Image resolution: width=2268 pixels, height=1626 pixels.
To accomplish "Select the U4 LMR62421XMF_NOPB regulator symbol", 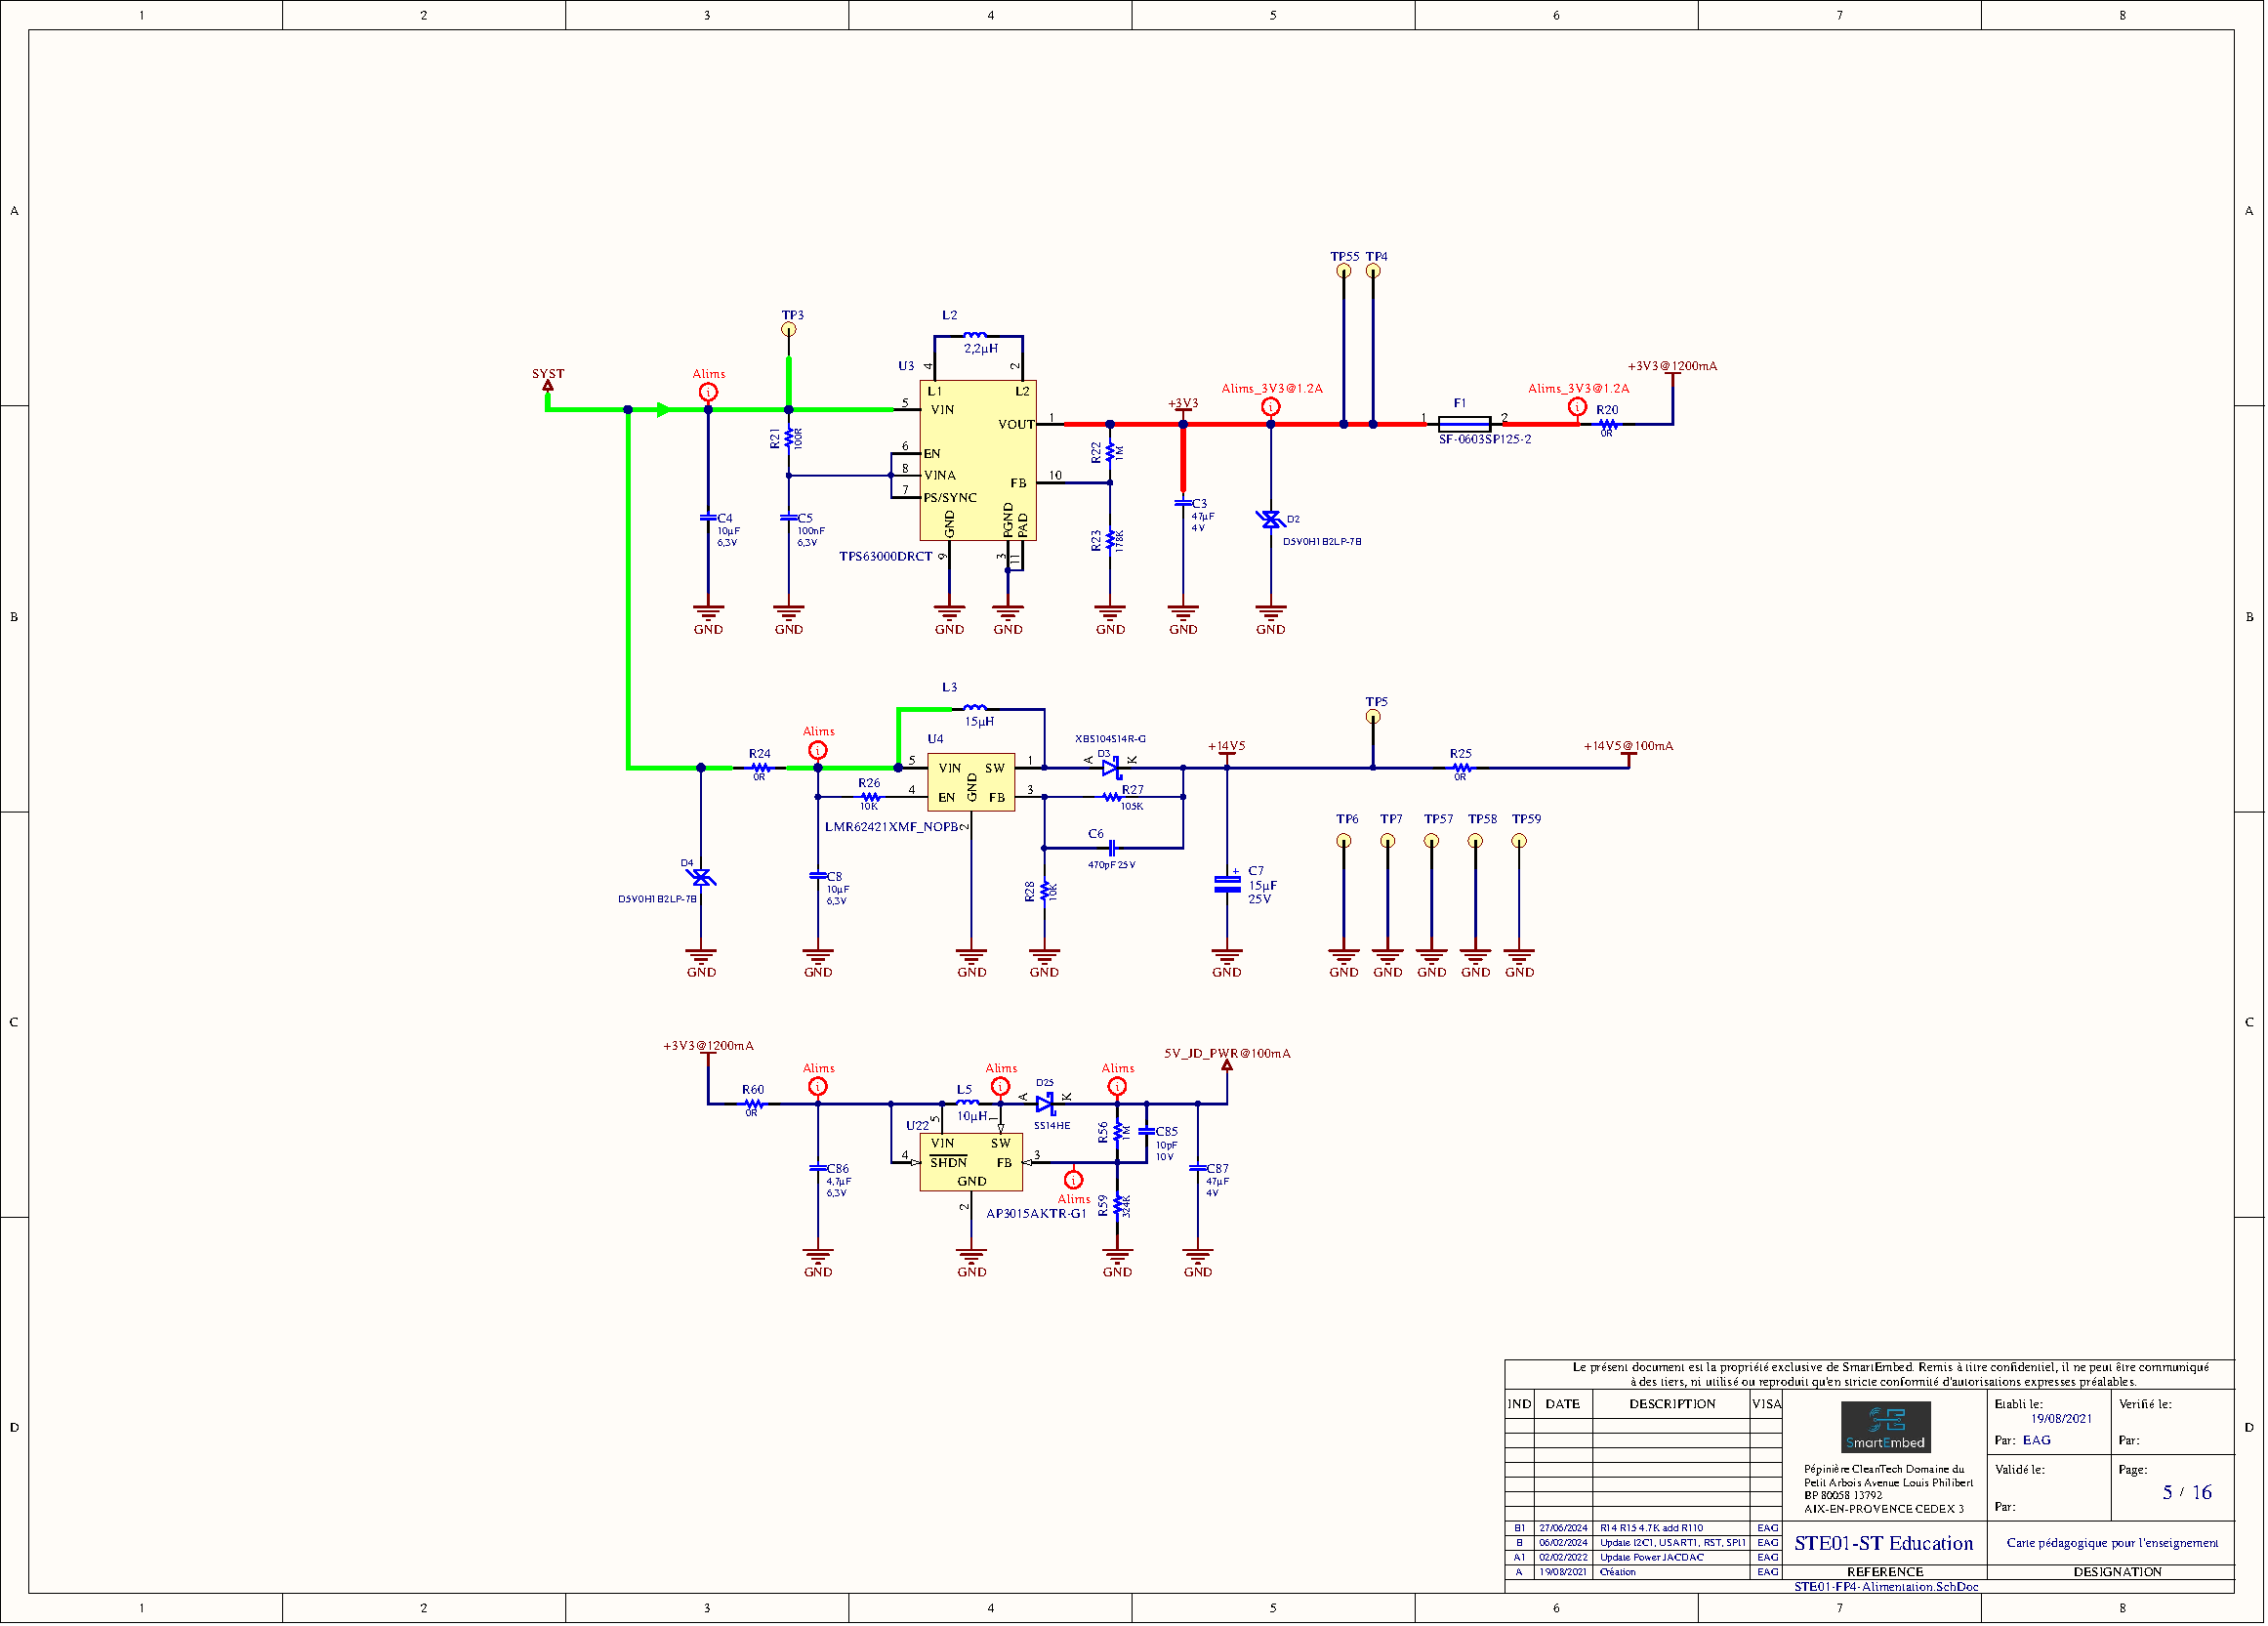I will tap(970, 782).
